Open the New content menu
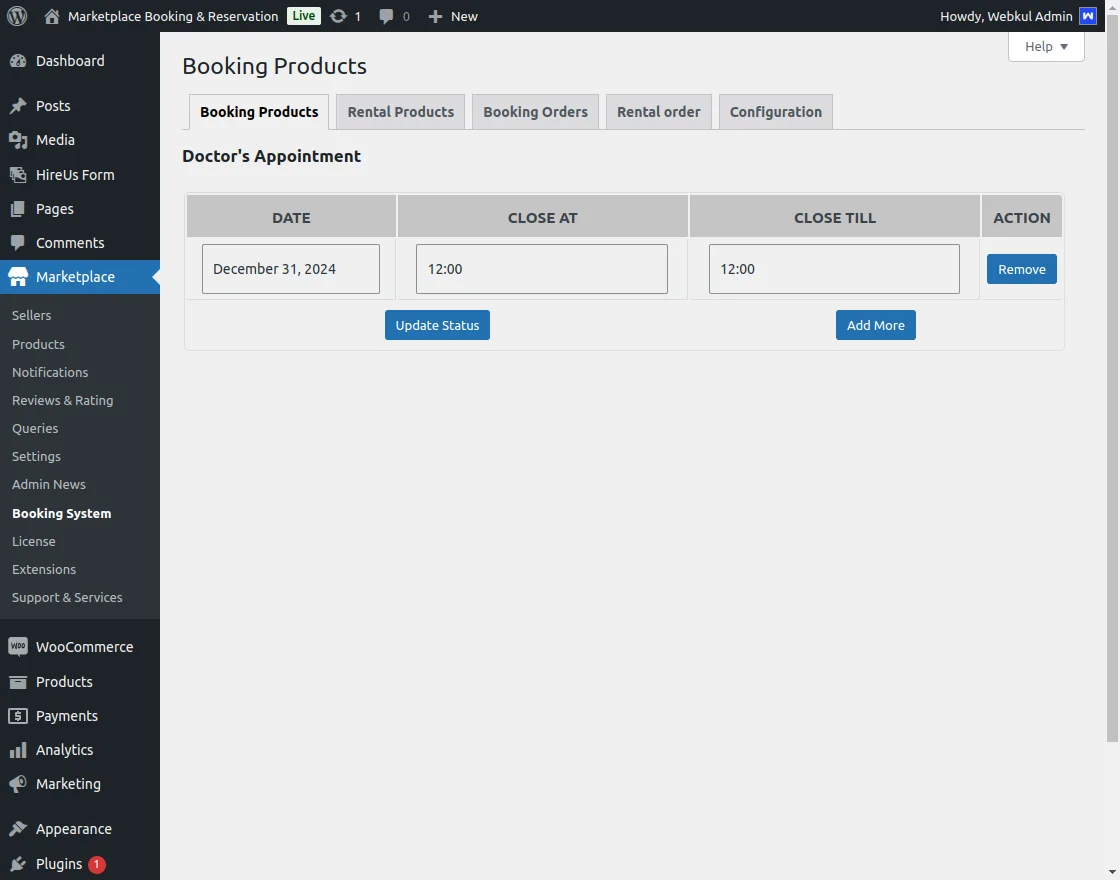 tap(453, 16)
